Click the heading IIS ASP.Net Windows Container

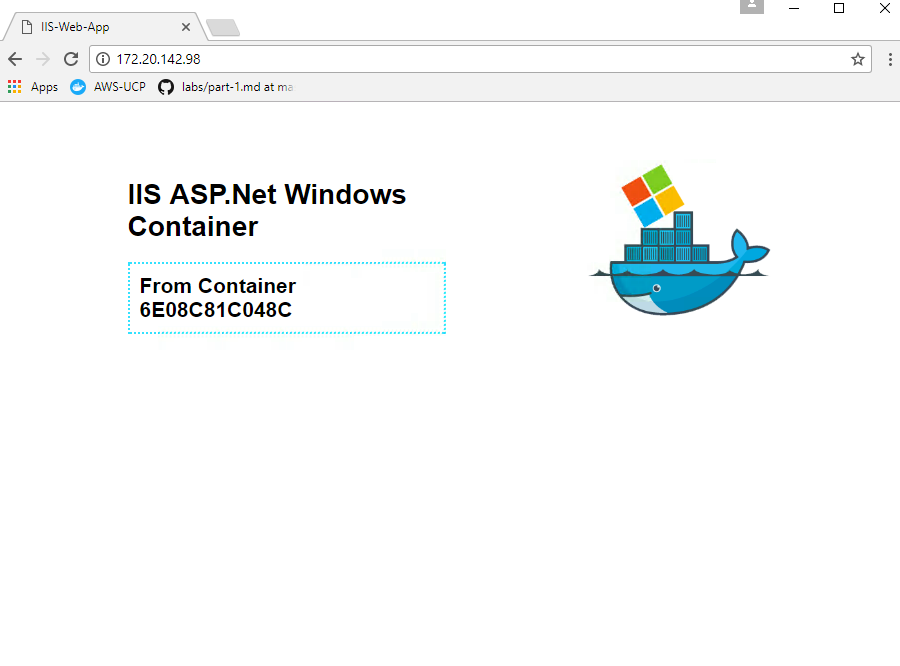point(267,210)
